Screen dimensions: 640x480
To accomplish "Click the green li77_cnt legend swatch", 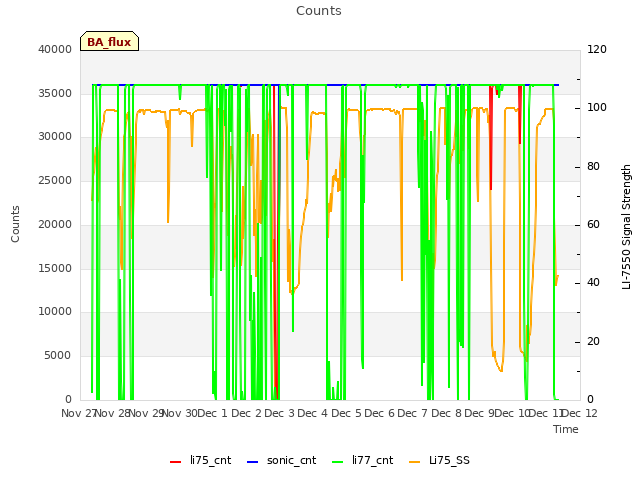I will [x=338, y=462].
